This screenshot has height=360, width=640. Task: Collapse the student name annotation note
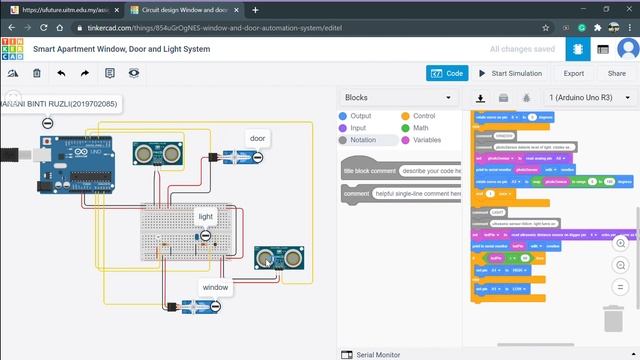coord(48,123)
